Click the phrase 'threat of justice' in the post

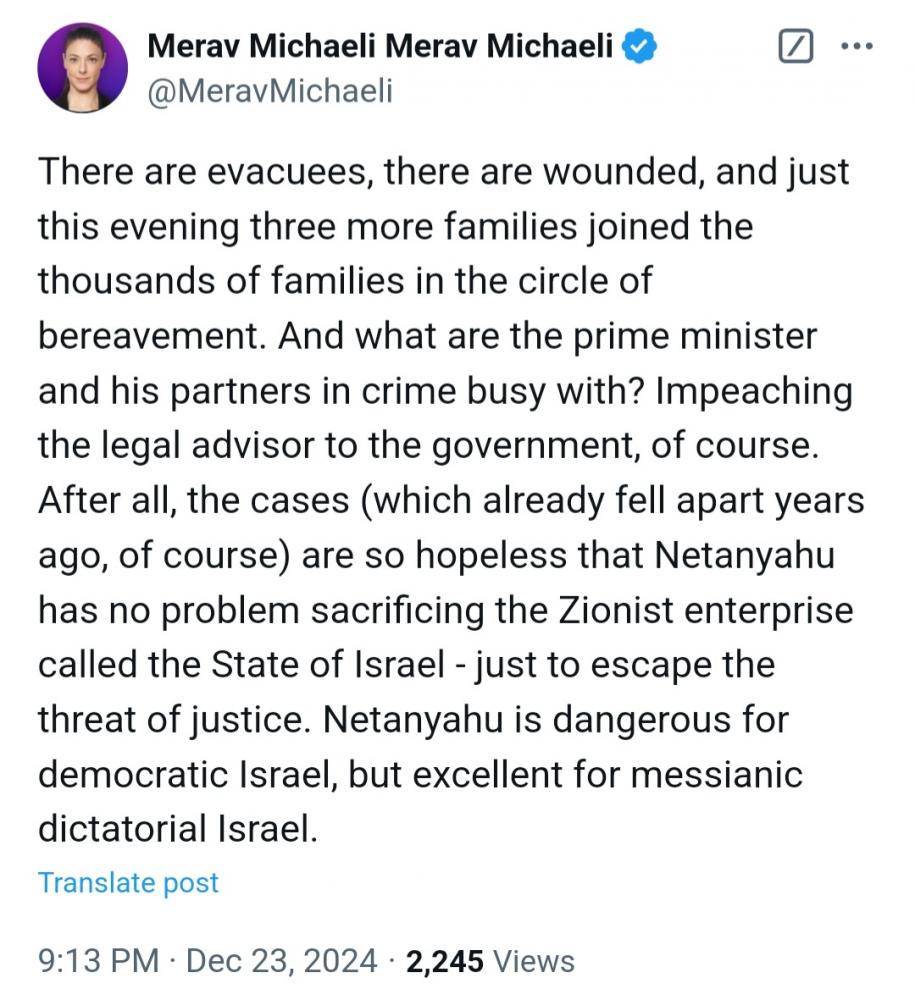click(x=174, y=719)
